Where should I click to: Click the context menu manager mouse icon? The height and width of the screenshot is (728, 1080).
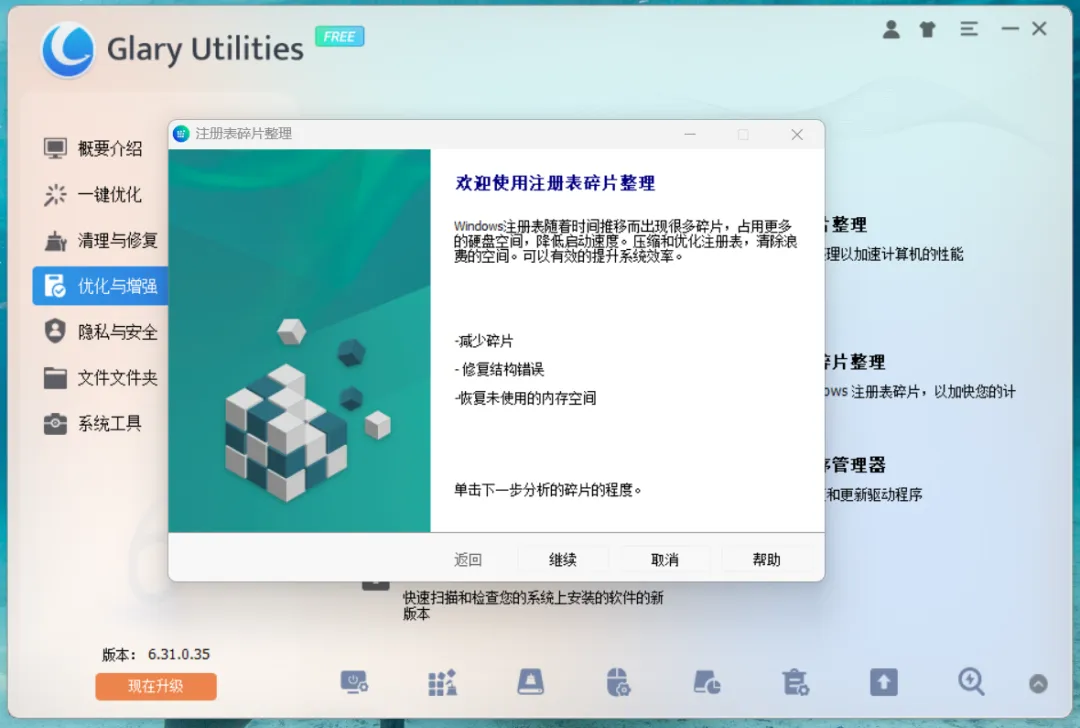[618, 683]
